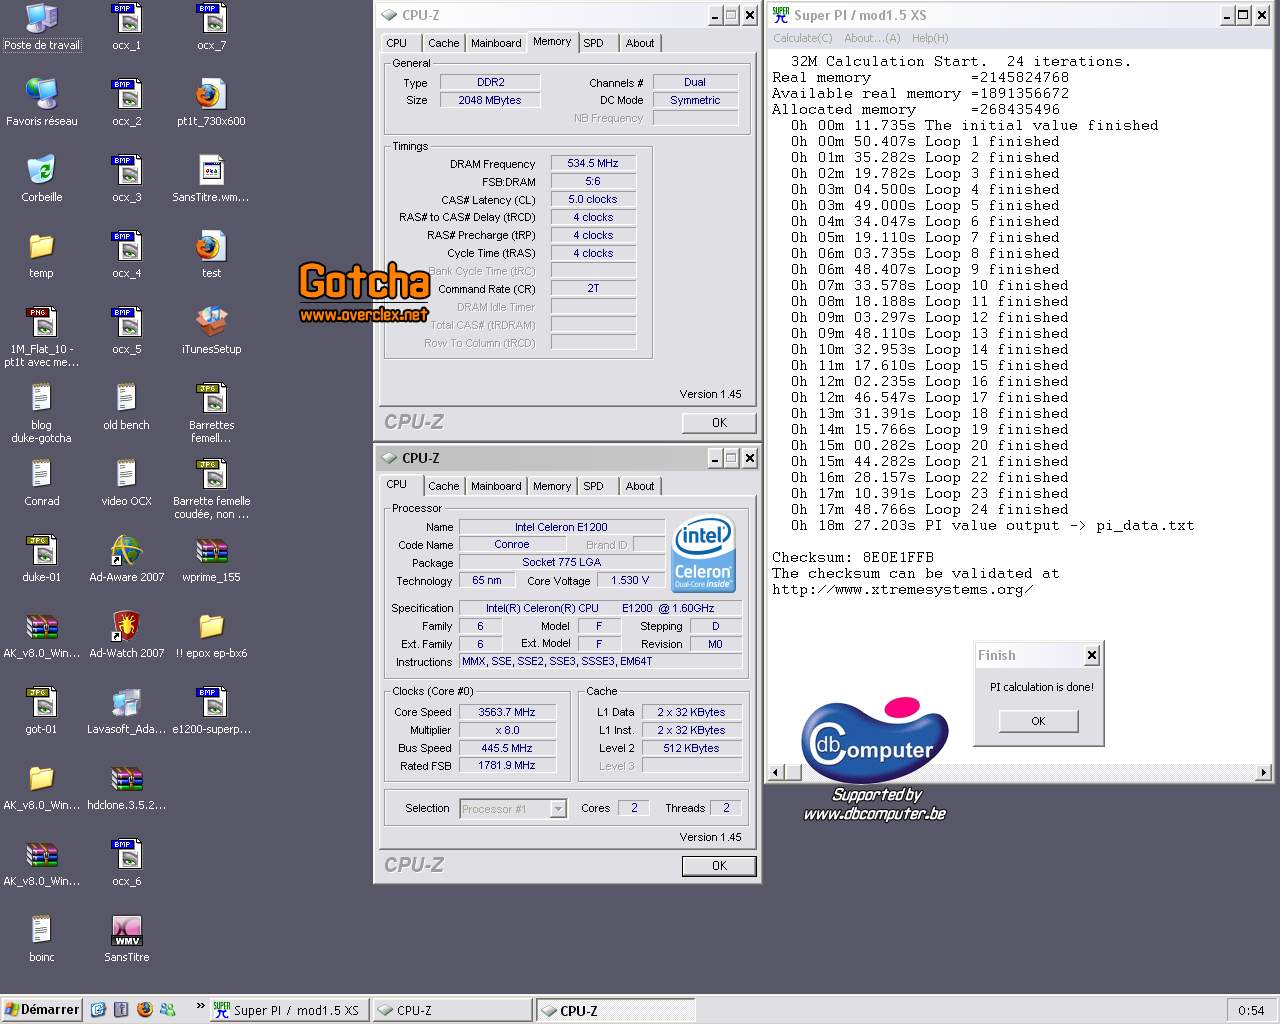Select ocx_5 bitmap file icon
Image resolution: width=1280 pixels, height=1024 pixels.
coord(126,331)
